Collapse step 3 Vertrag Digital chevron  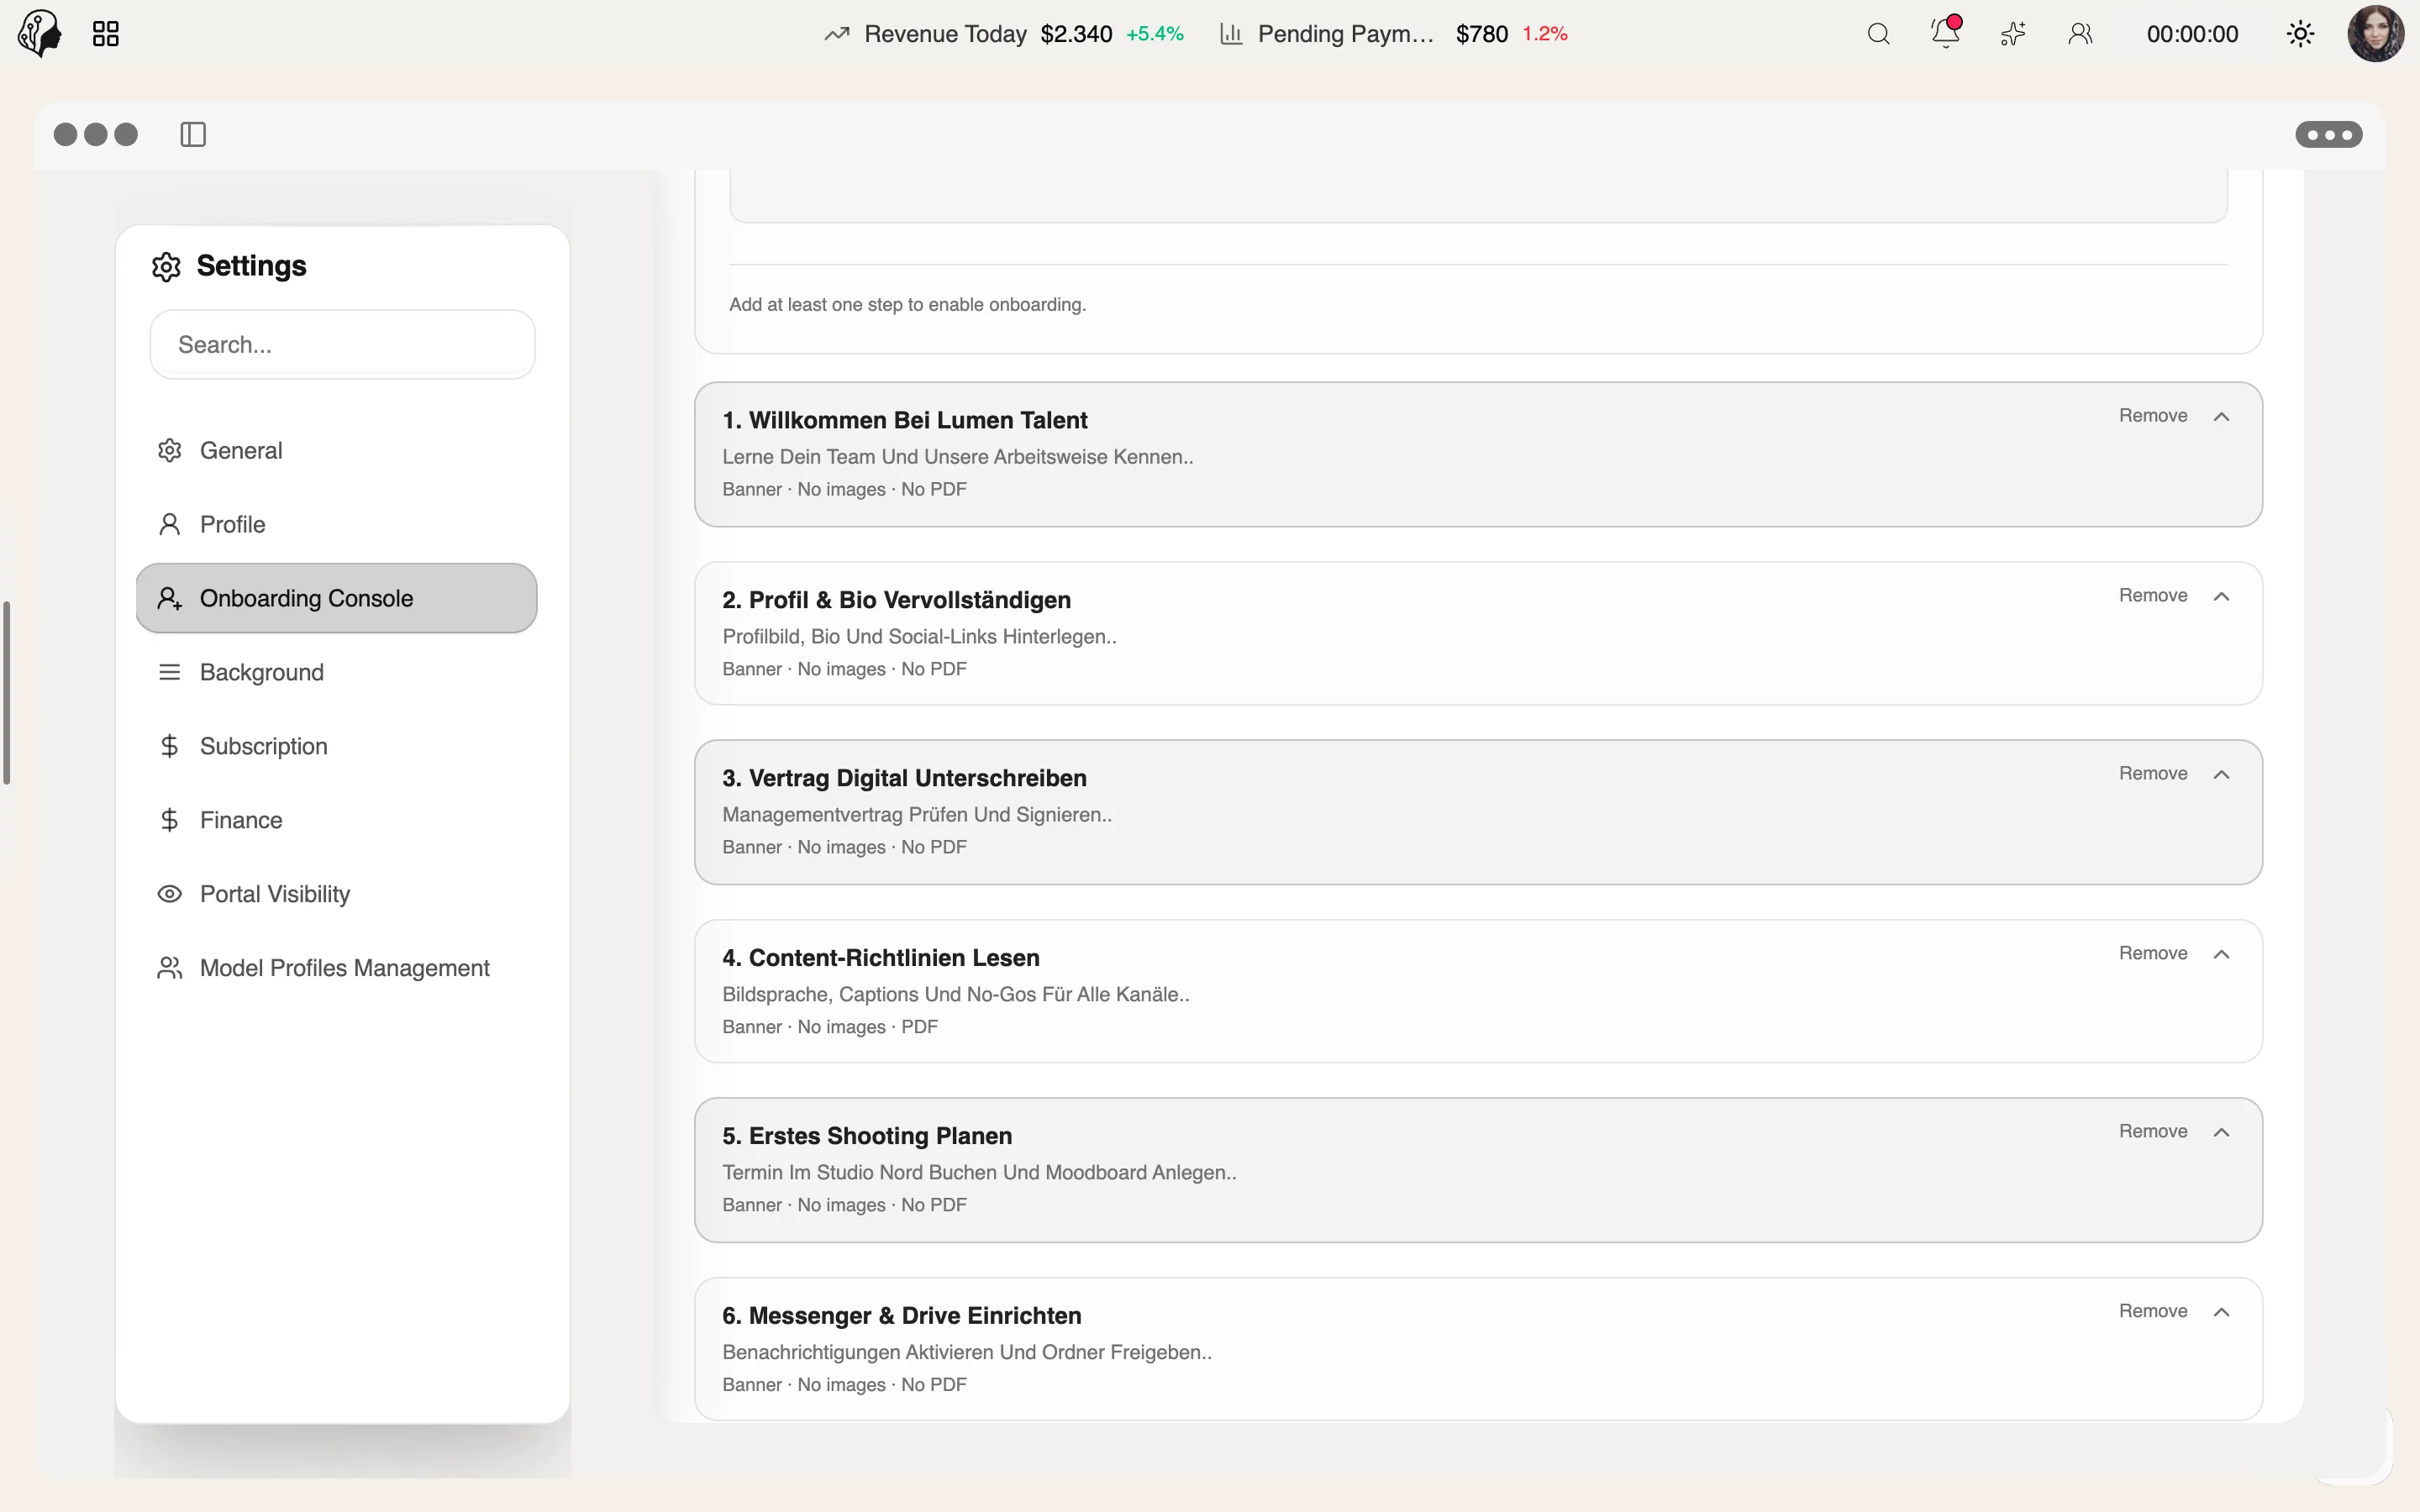click(2221, 774)
